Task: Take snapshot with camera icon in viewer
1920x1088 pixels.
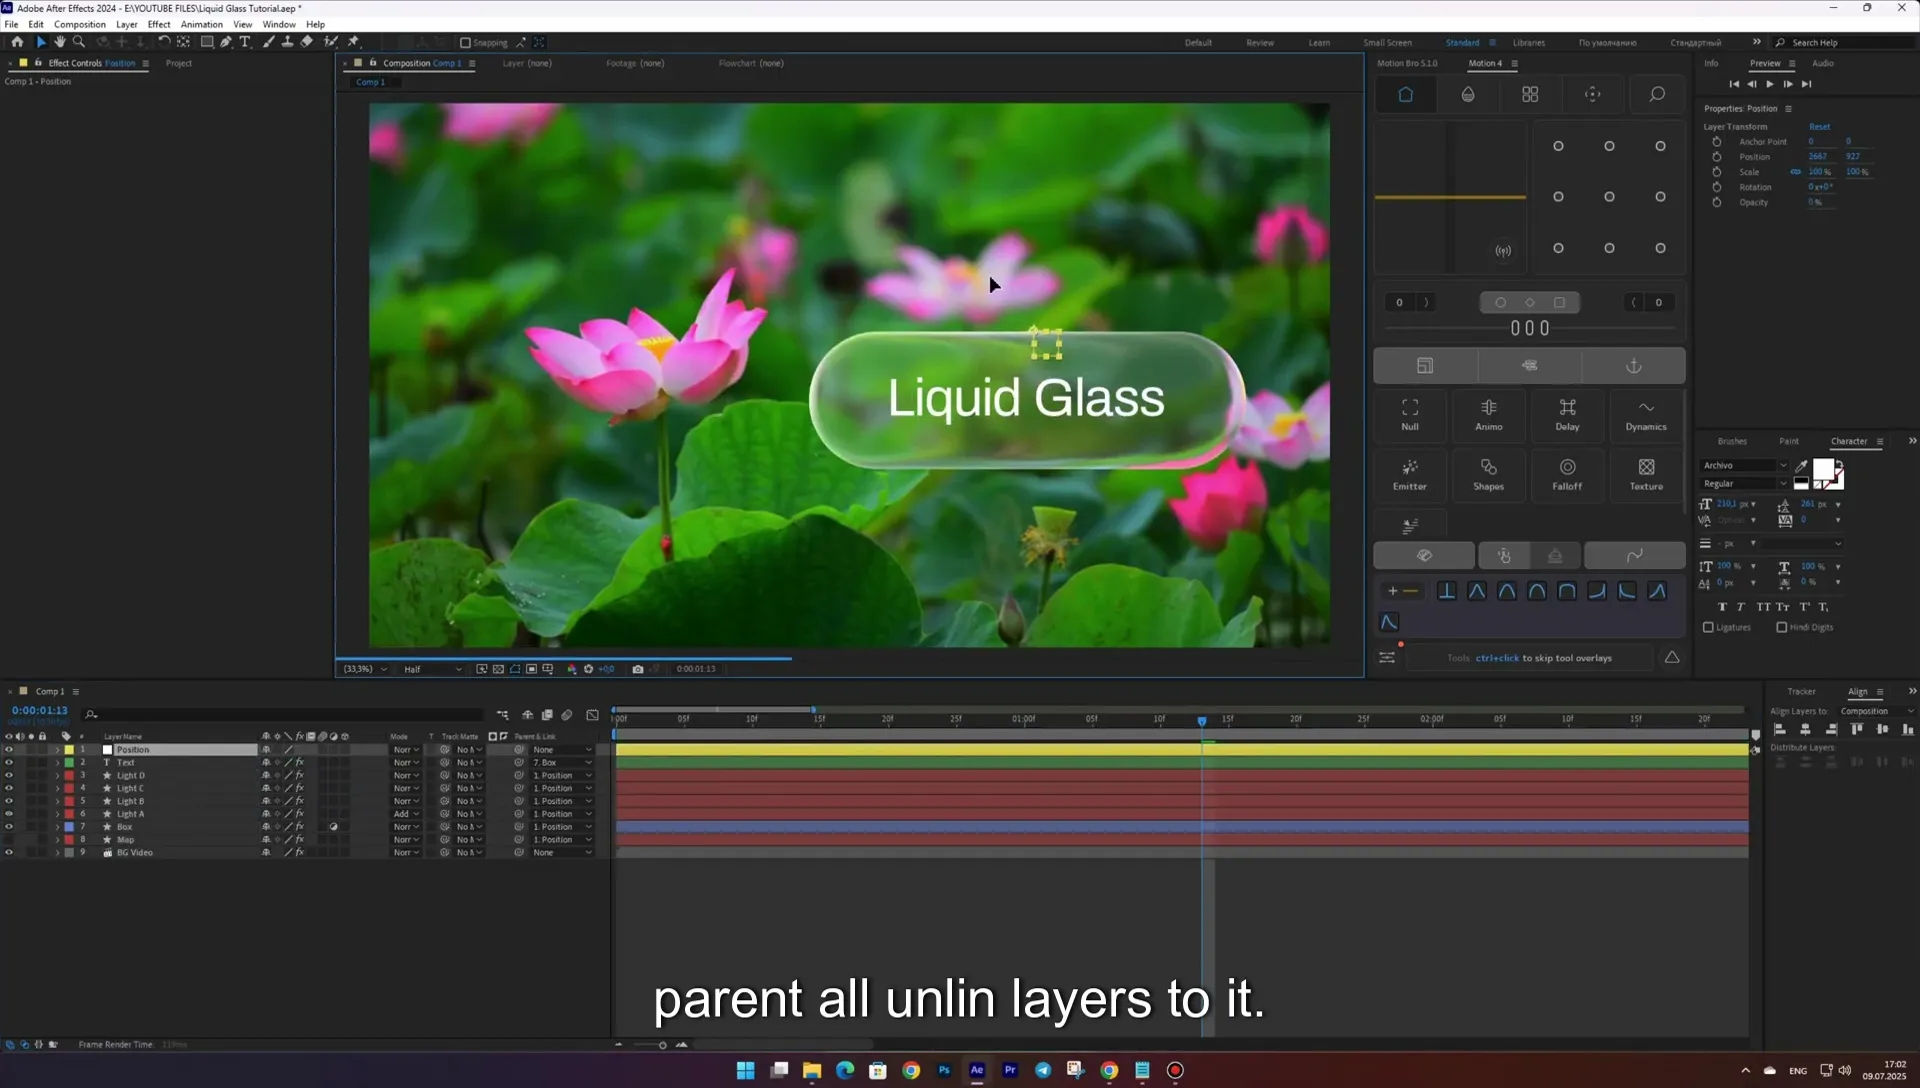Action: (637, 669)
